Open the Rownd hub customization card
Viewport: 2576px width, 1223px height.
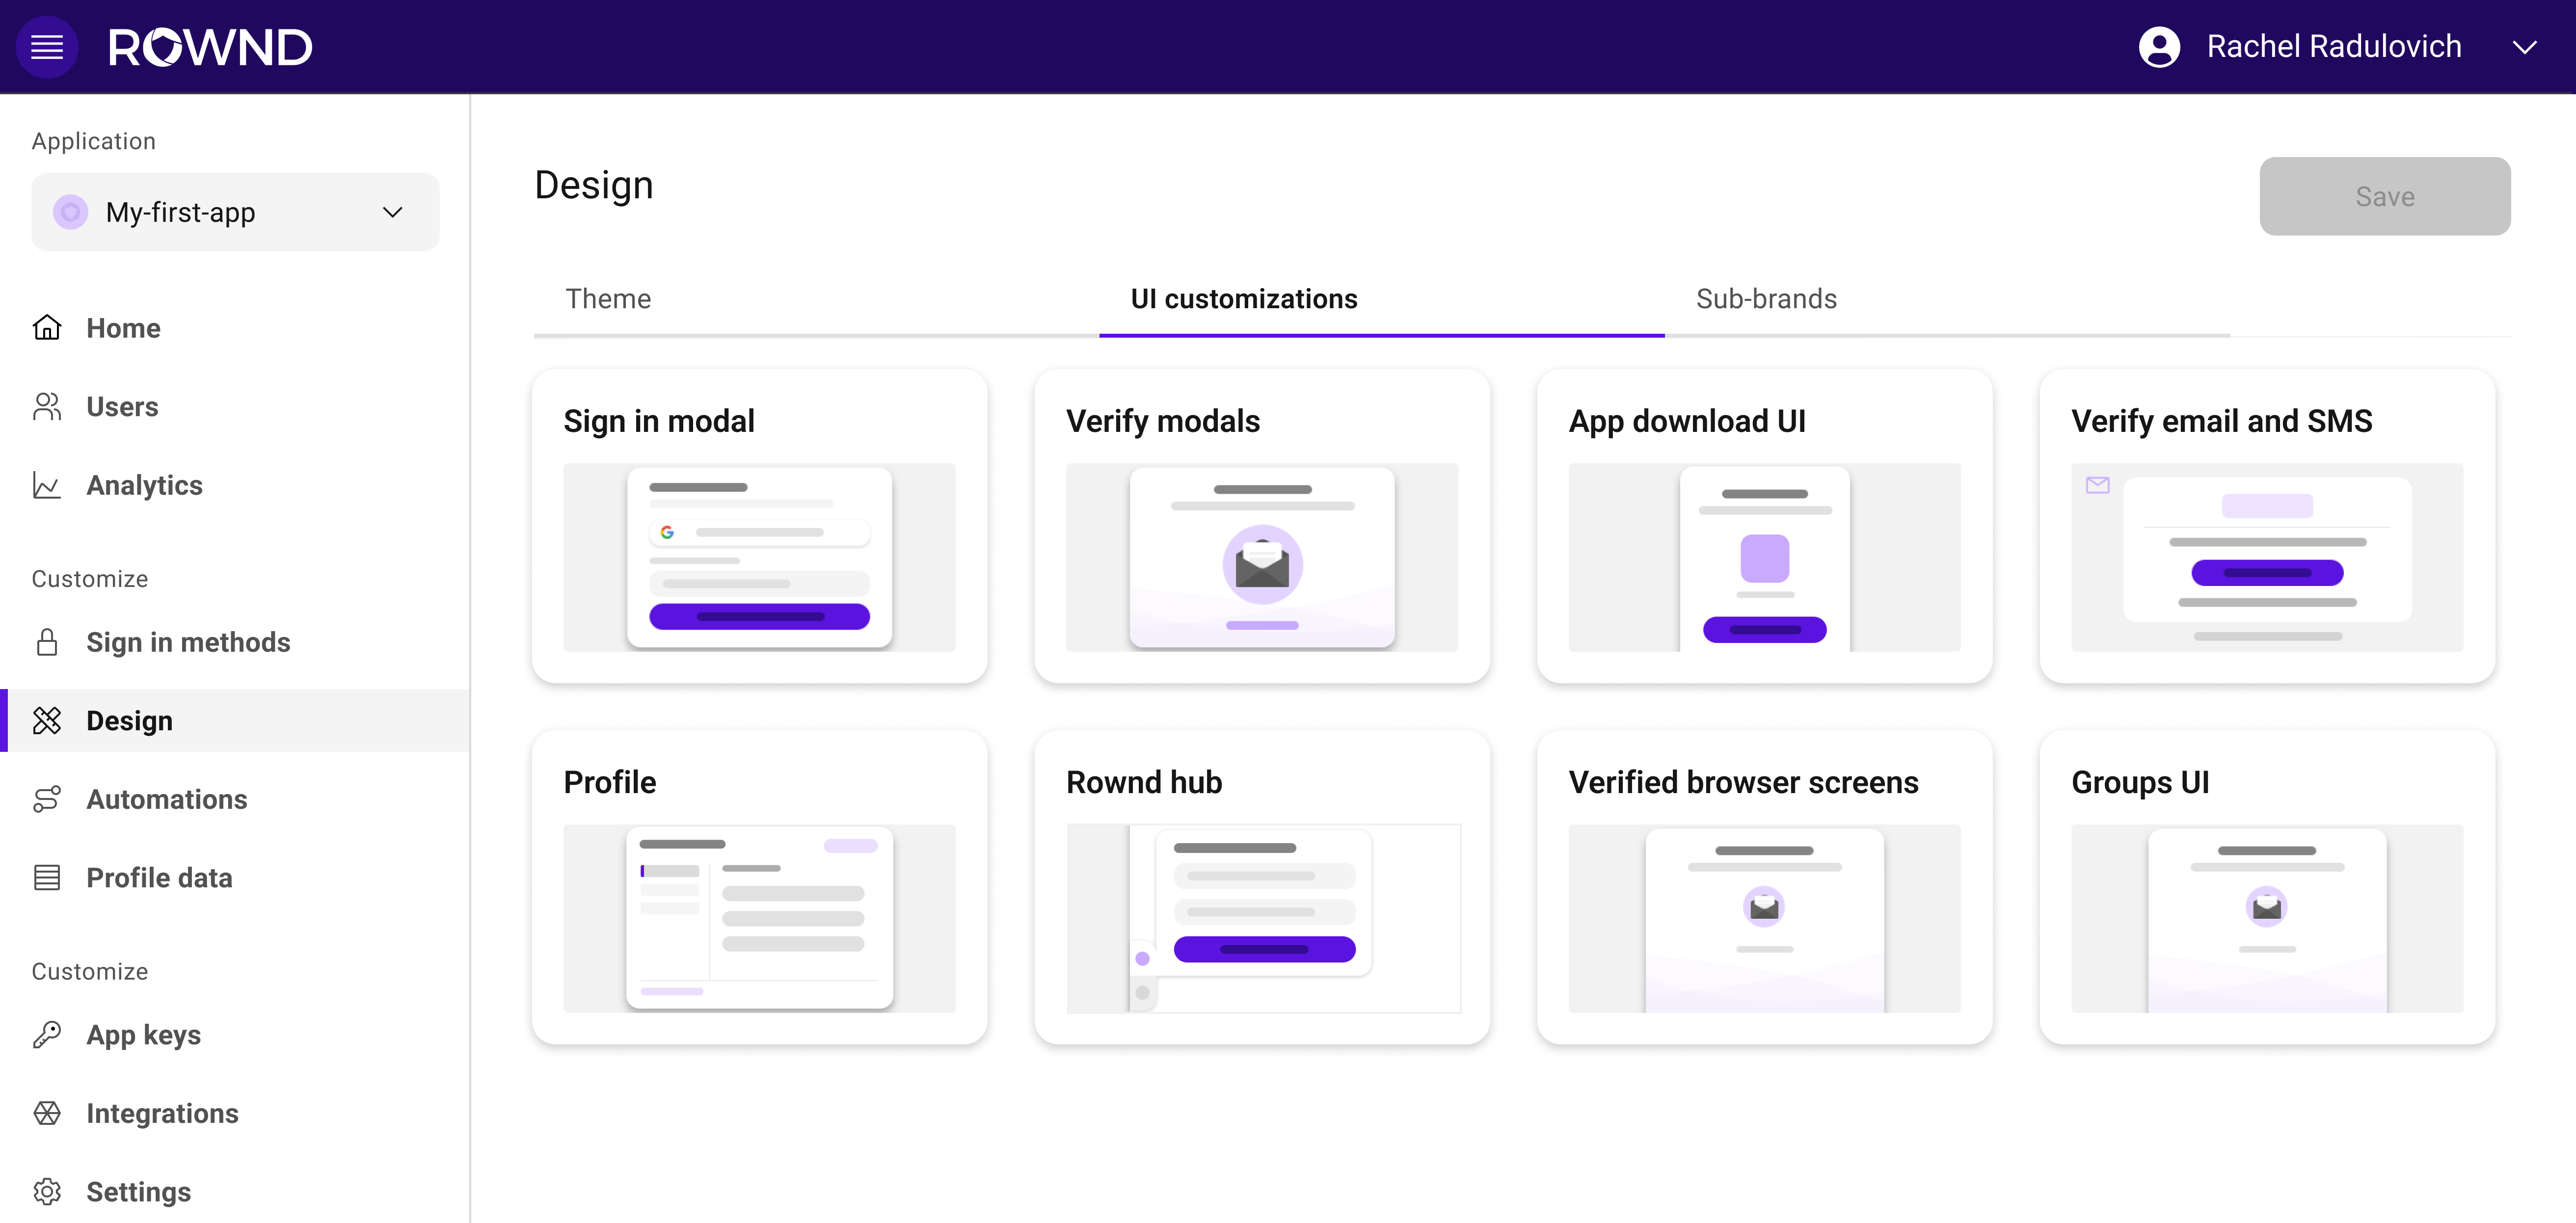coord(1262,888)
